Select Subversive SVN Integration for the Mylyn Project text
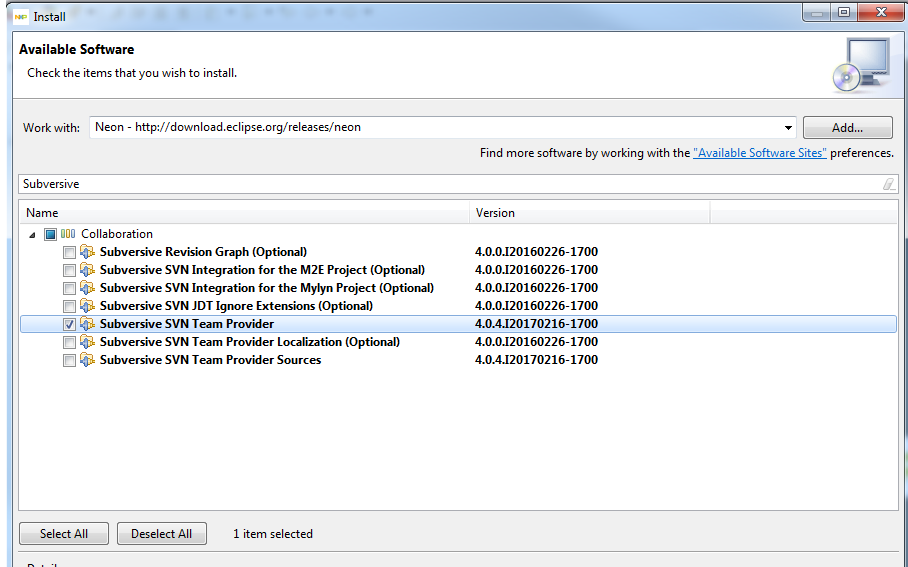Image resolution: width=908 pixels, height=567 pixels. [x=267, y=288]
